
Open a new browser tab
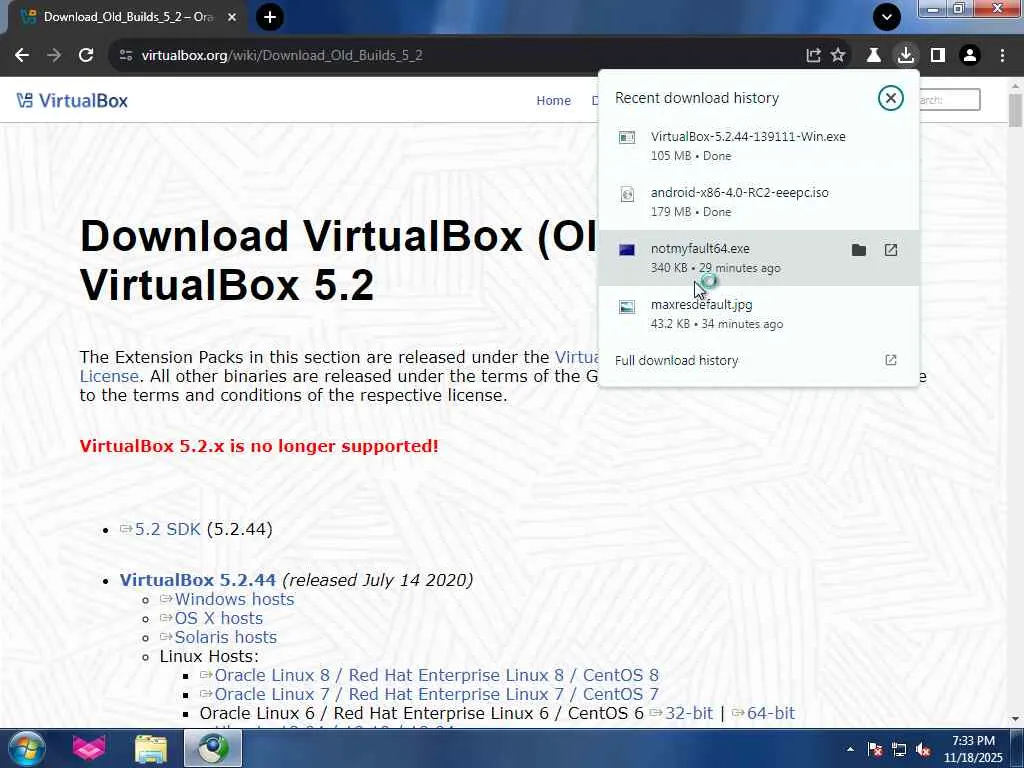pos(270,17)
